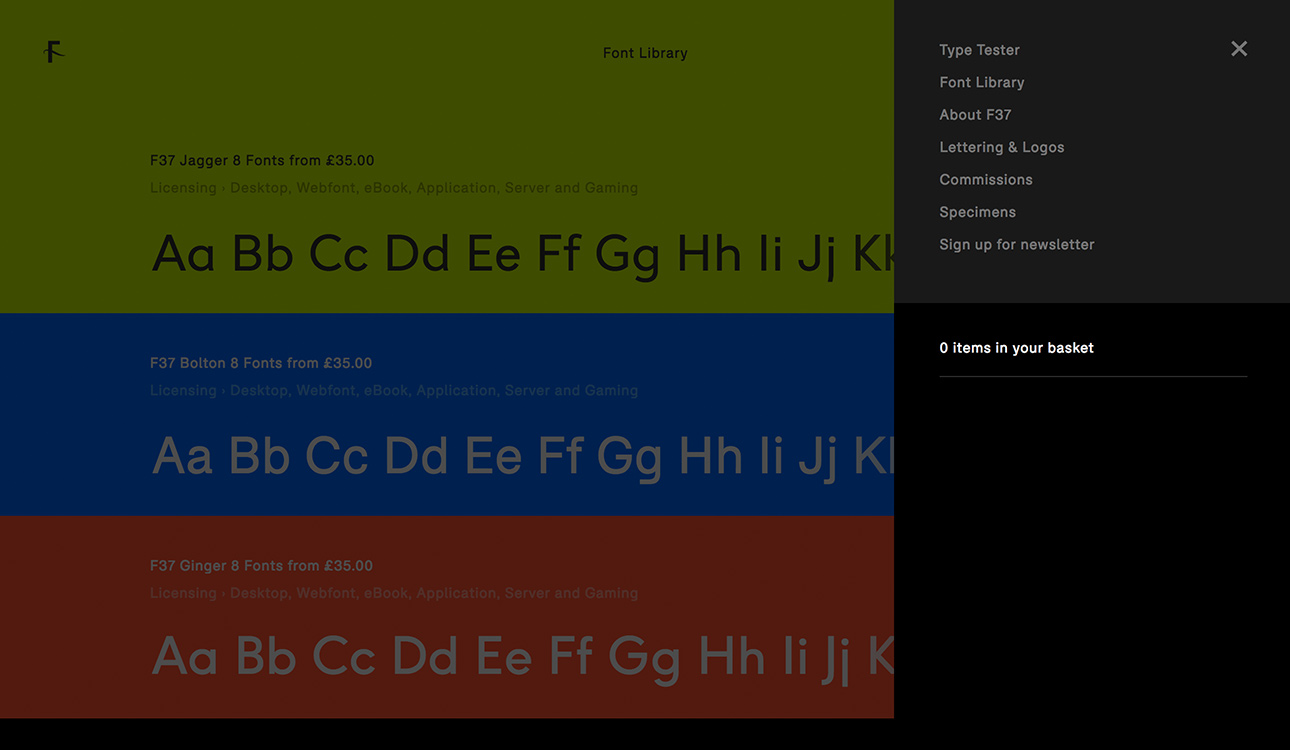Screen dimensions: 1290x750
Task: Open Commissions menu item
Action: pos(985,180)
